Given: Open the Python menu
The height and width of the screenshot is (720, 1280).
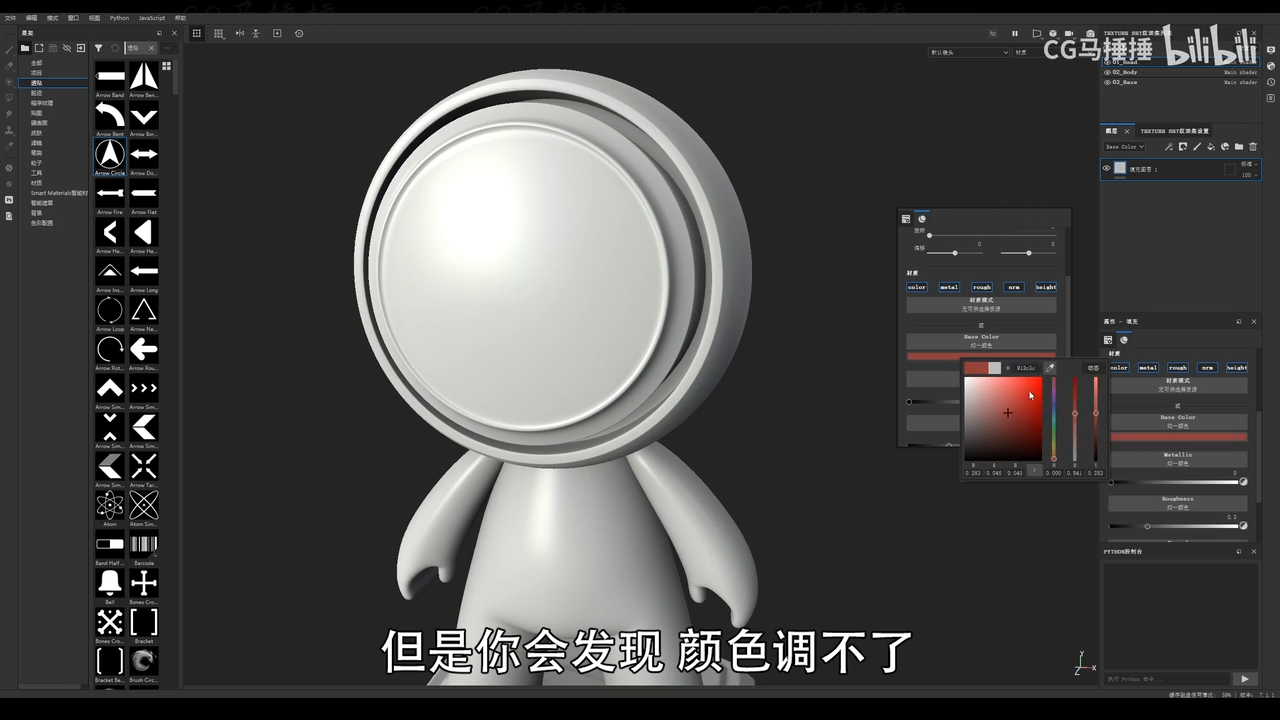Looking at the screenshot, I should pyautogui.click(x=119, y=18).
